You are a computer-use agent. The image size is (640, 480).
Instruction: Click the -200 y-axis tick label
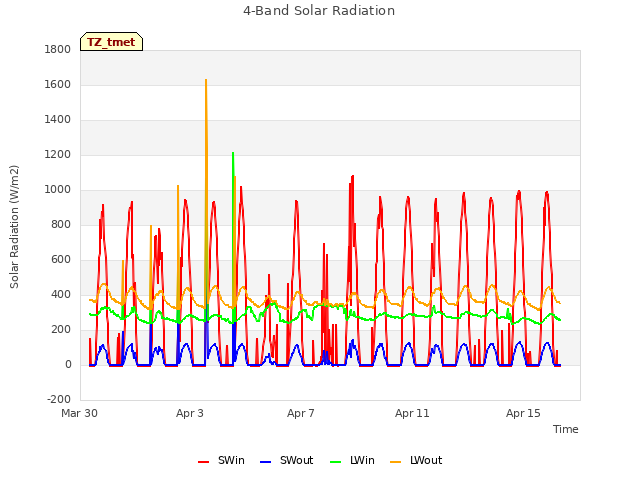point(59,399)
